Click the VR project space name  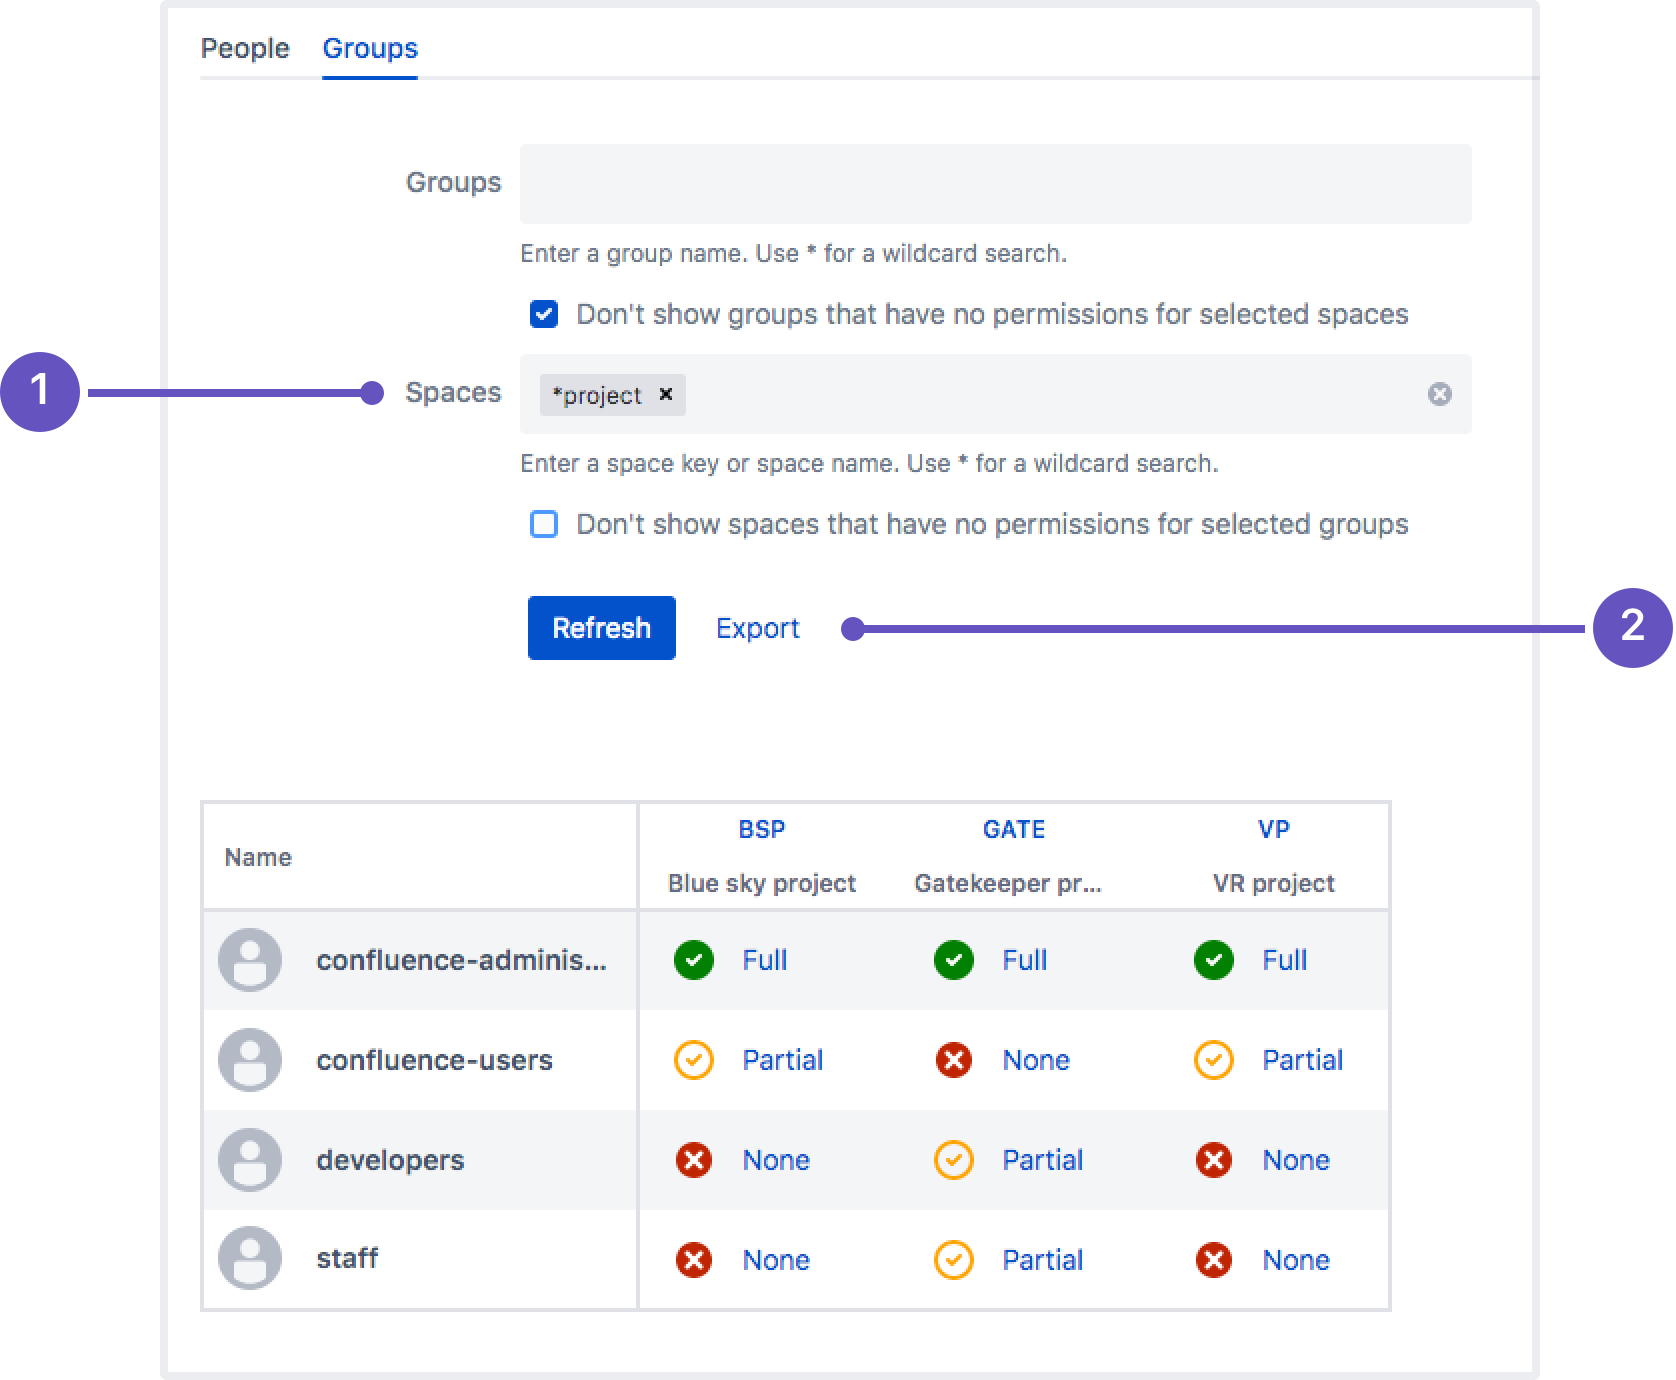[x=1274, y=884]
